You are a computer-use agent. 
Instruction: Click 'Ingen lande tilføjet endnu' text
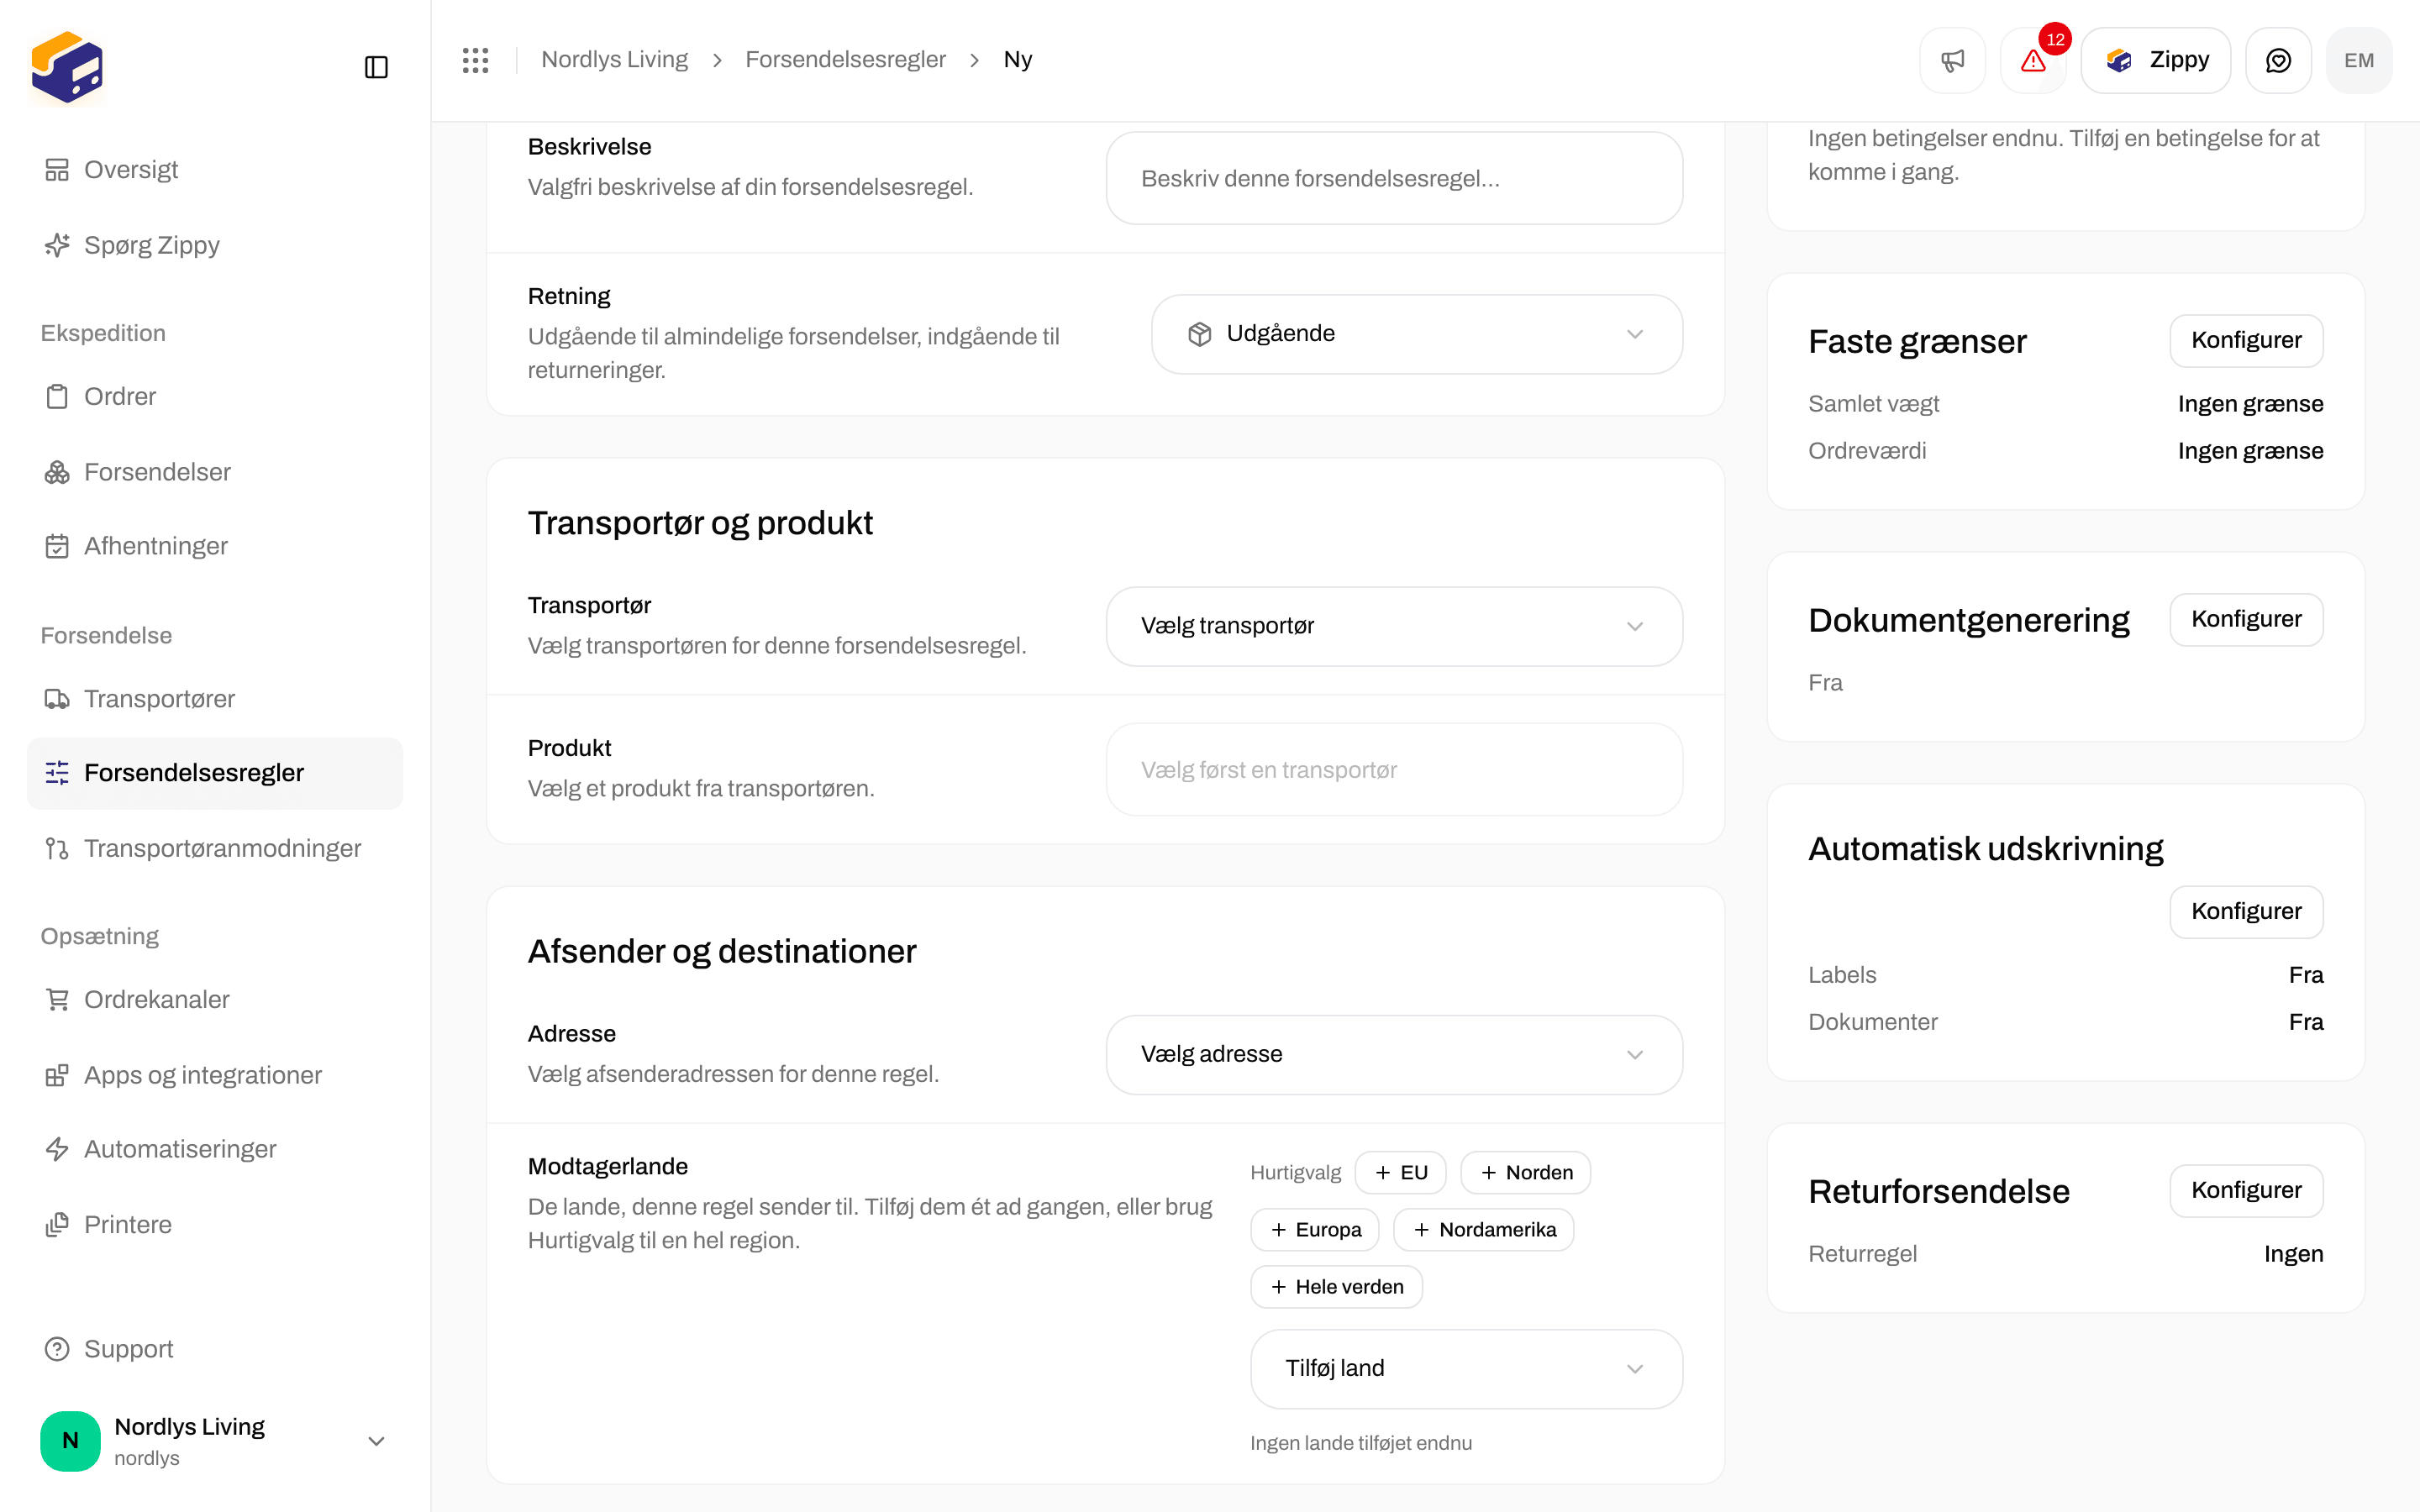click(1360, 1443)
